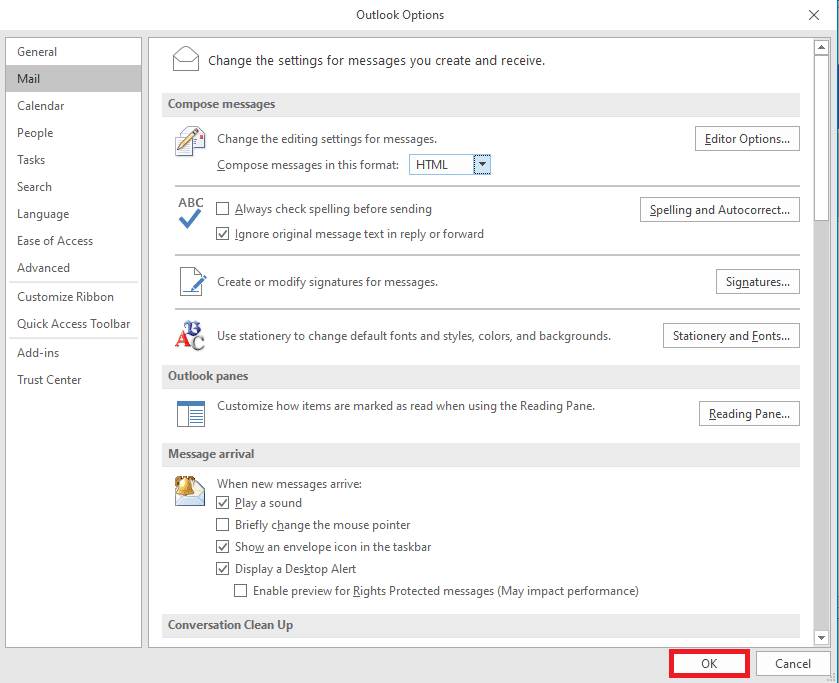
Task: Open Language options
Action: [x=73, y=214]
